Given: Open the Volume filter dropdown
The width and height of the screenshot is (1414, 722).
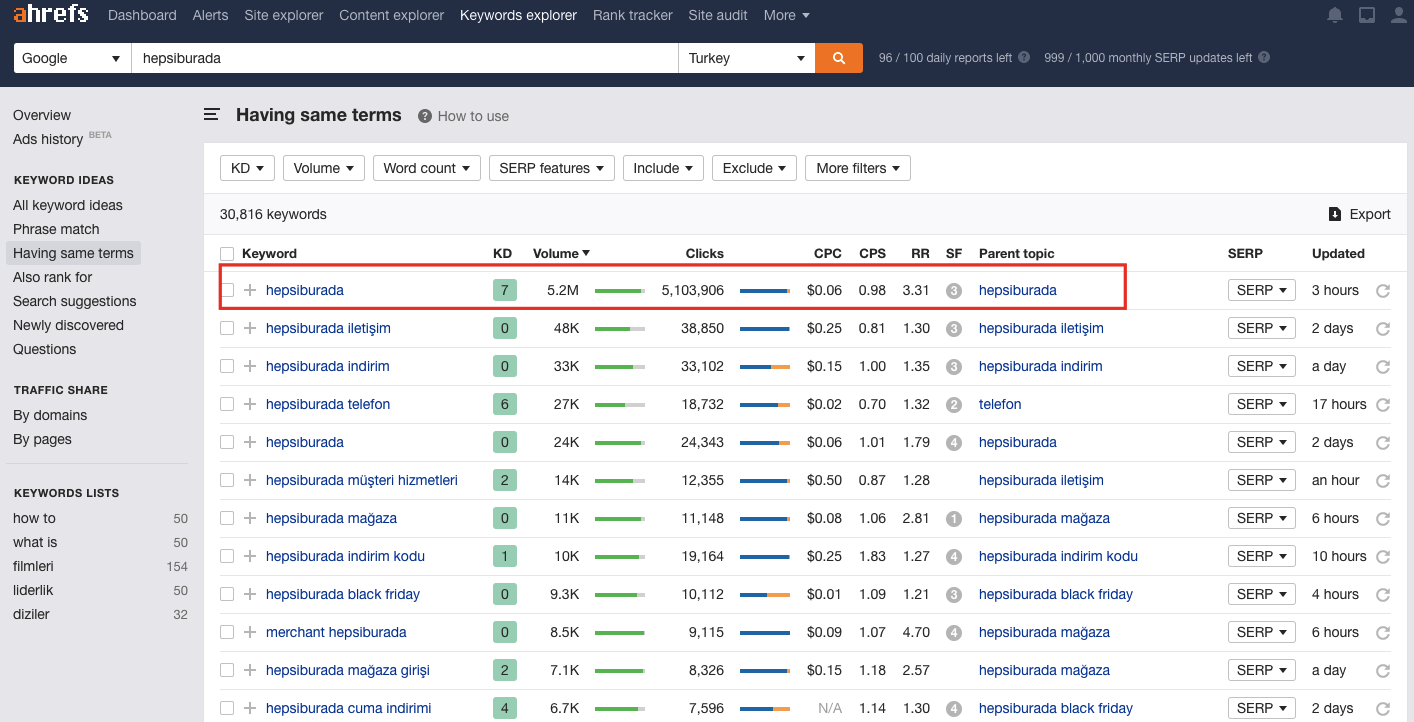Looking at the screenshot, I should point(324,168).
